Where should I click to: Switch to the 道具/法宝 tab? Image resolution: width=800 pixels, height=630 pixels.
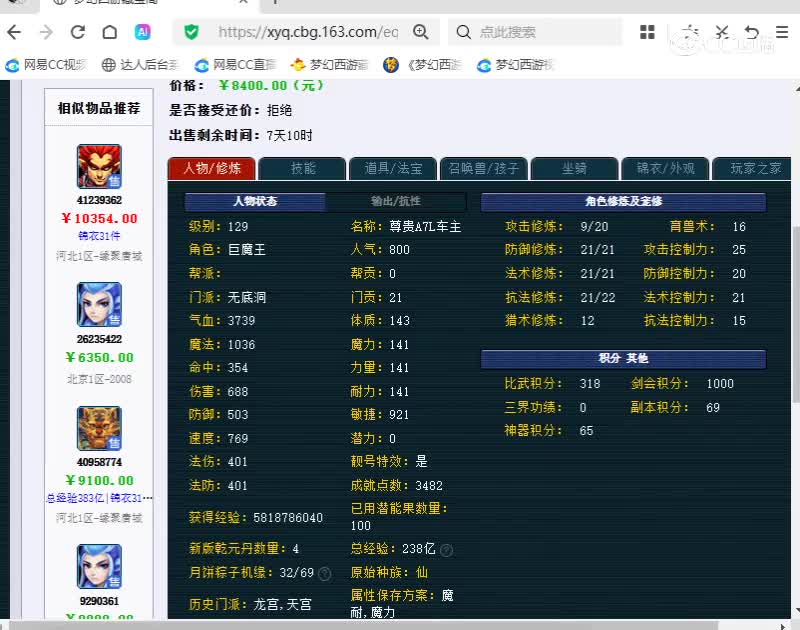[393, 169]
